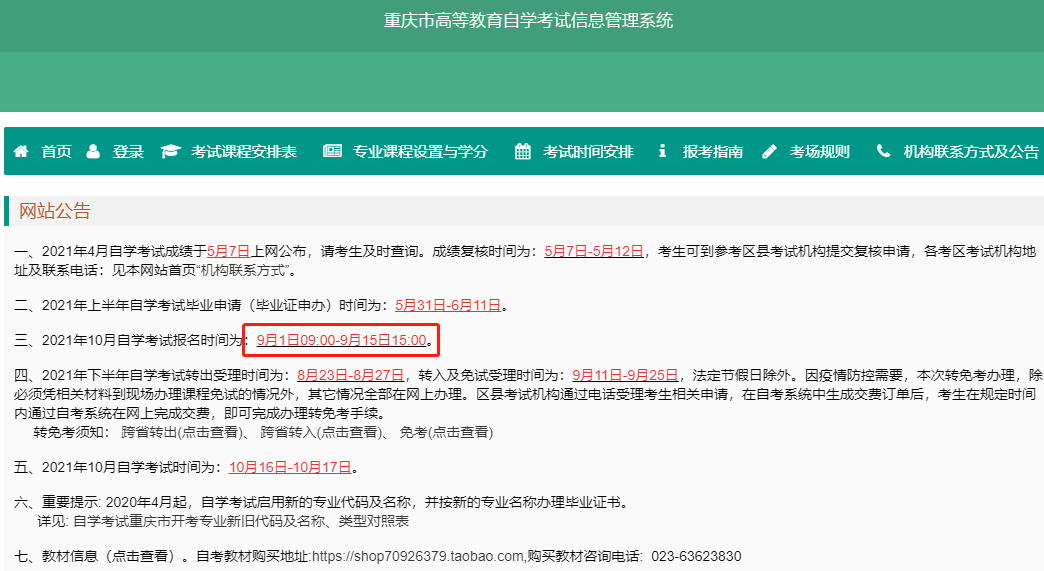This screenshot has width=1044, height=571.
Task: Click the 跨省转入(点击查看) link
Action: pyautogui.click(x=320, y=433)
